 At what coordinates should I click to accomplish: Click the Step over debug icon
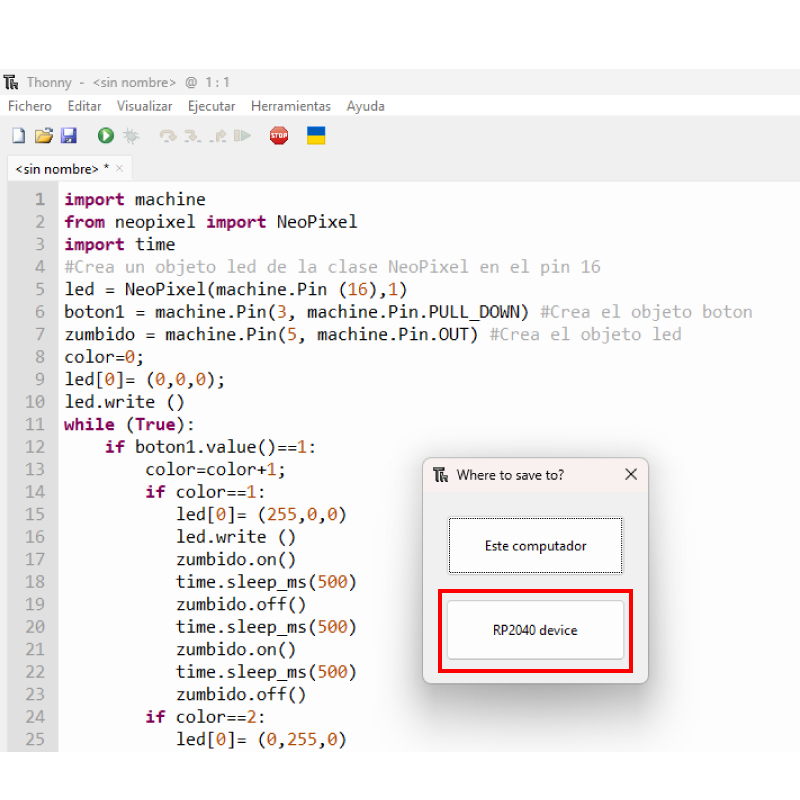[x=168, y=136]
